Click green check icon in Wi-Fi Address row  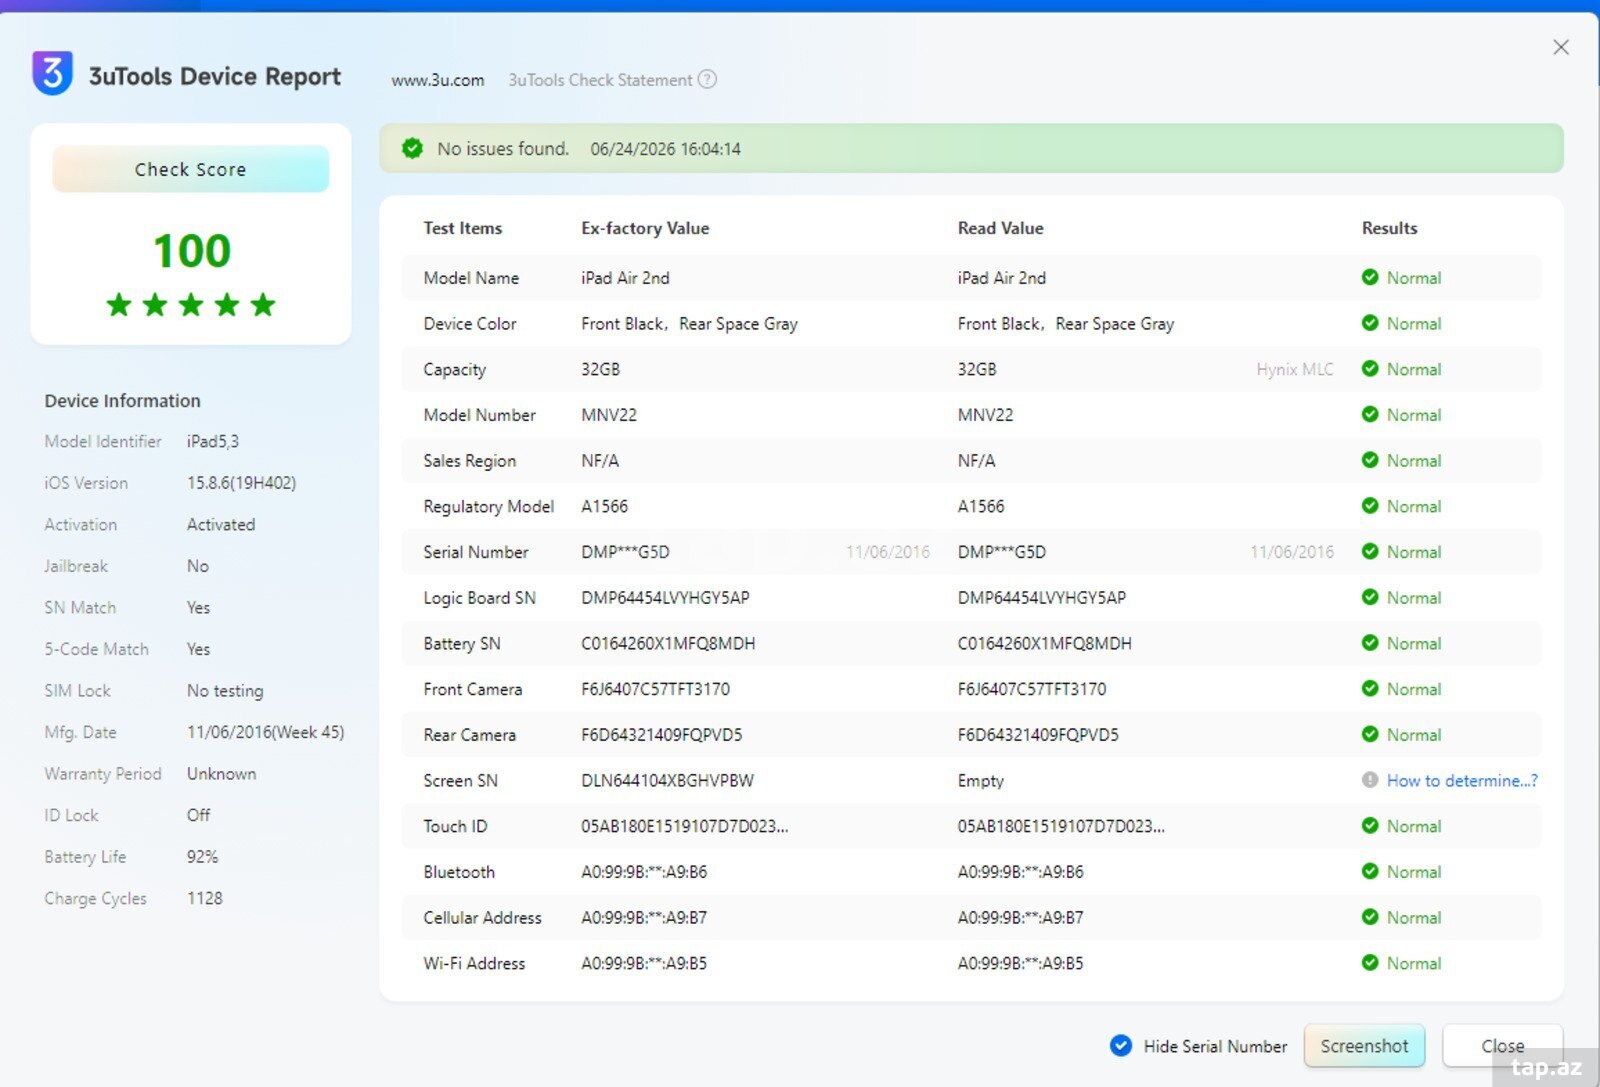coord(1370,962)
